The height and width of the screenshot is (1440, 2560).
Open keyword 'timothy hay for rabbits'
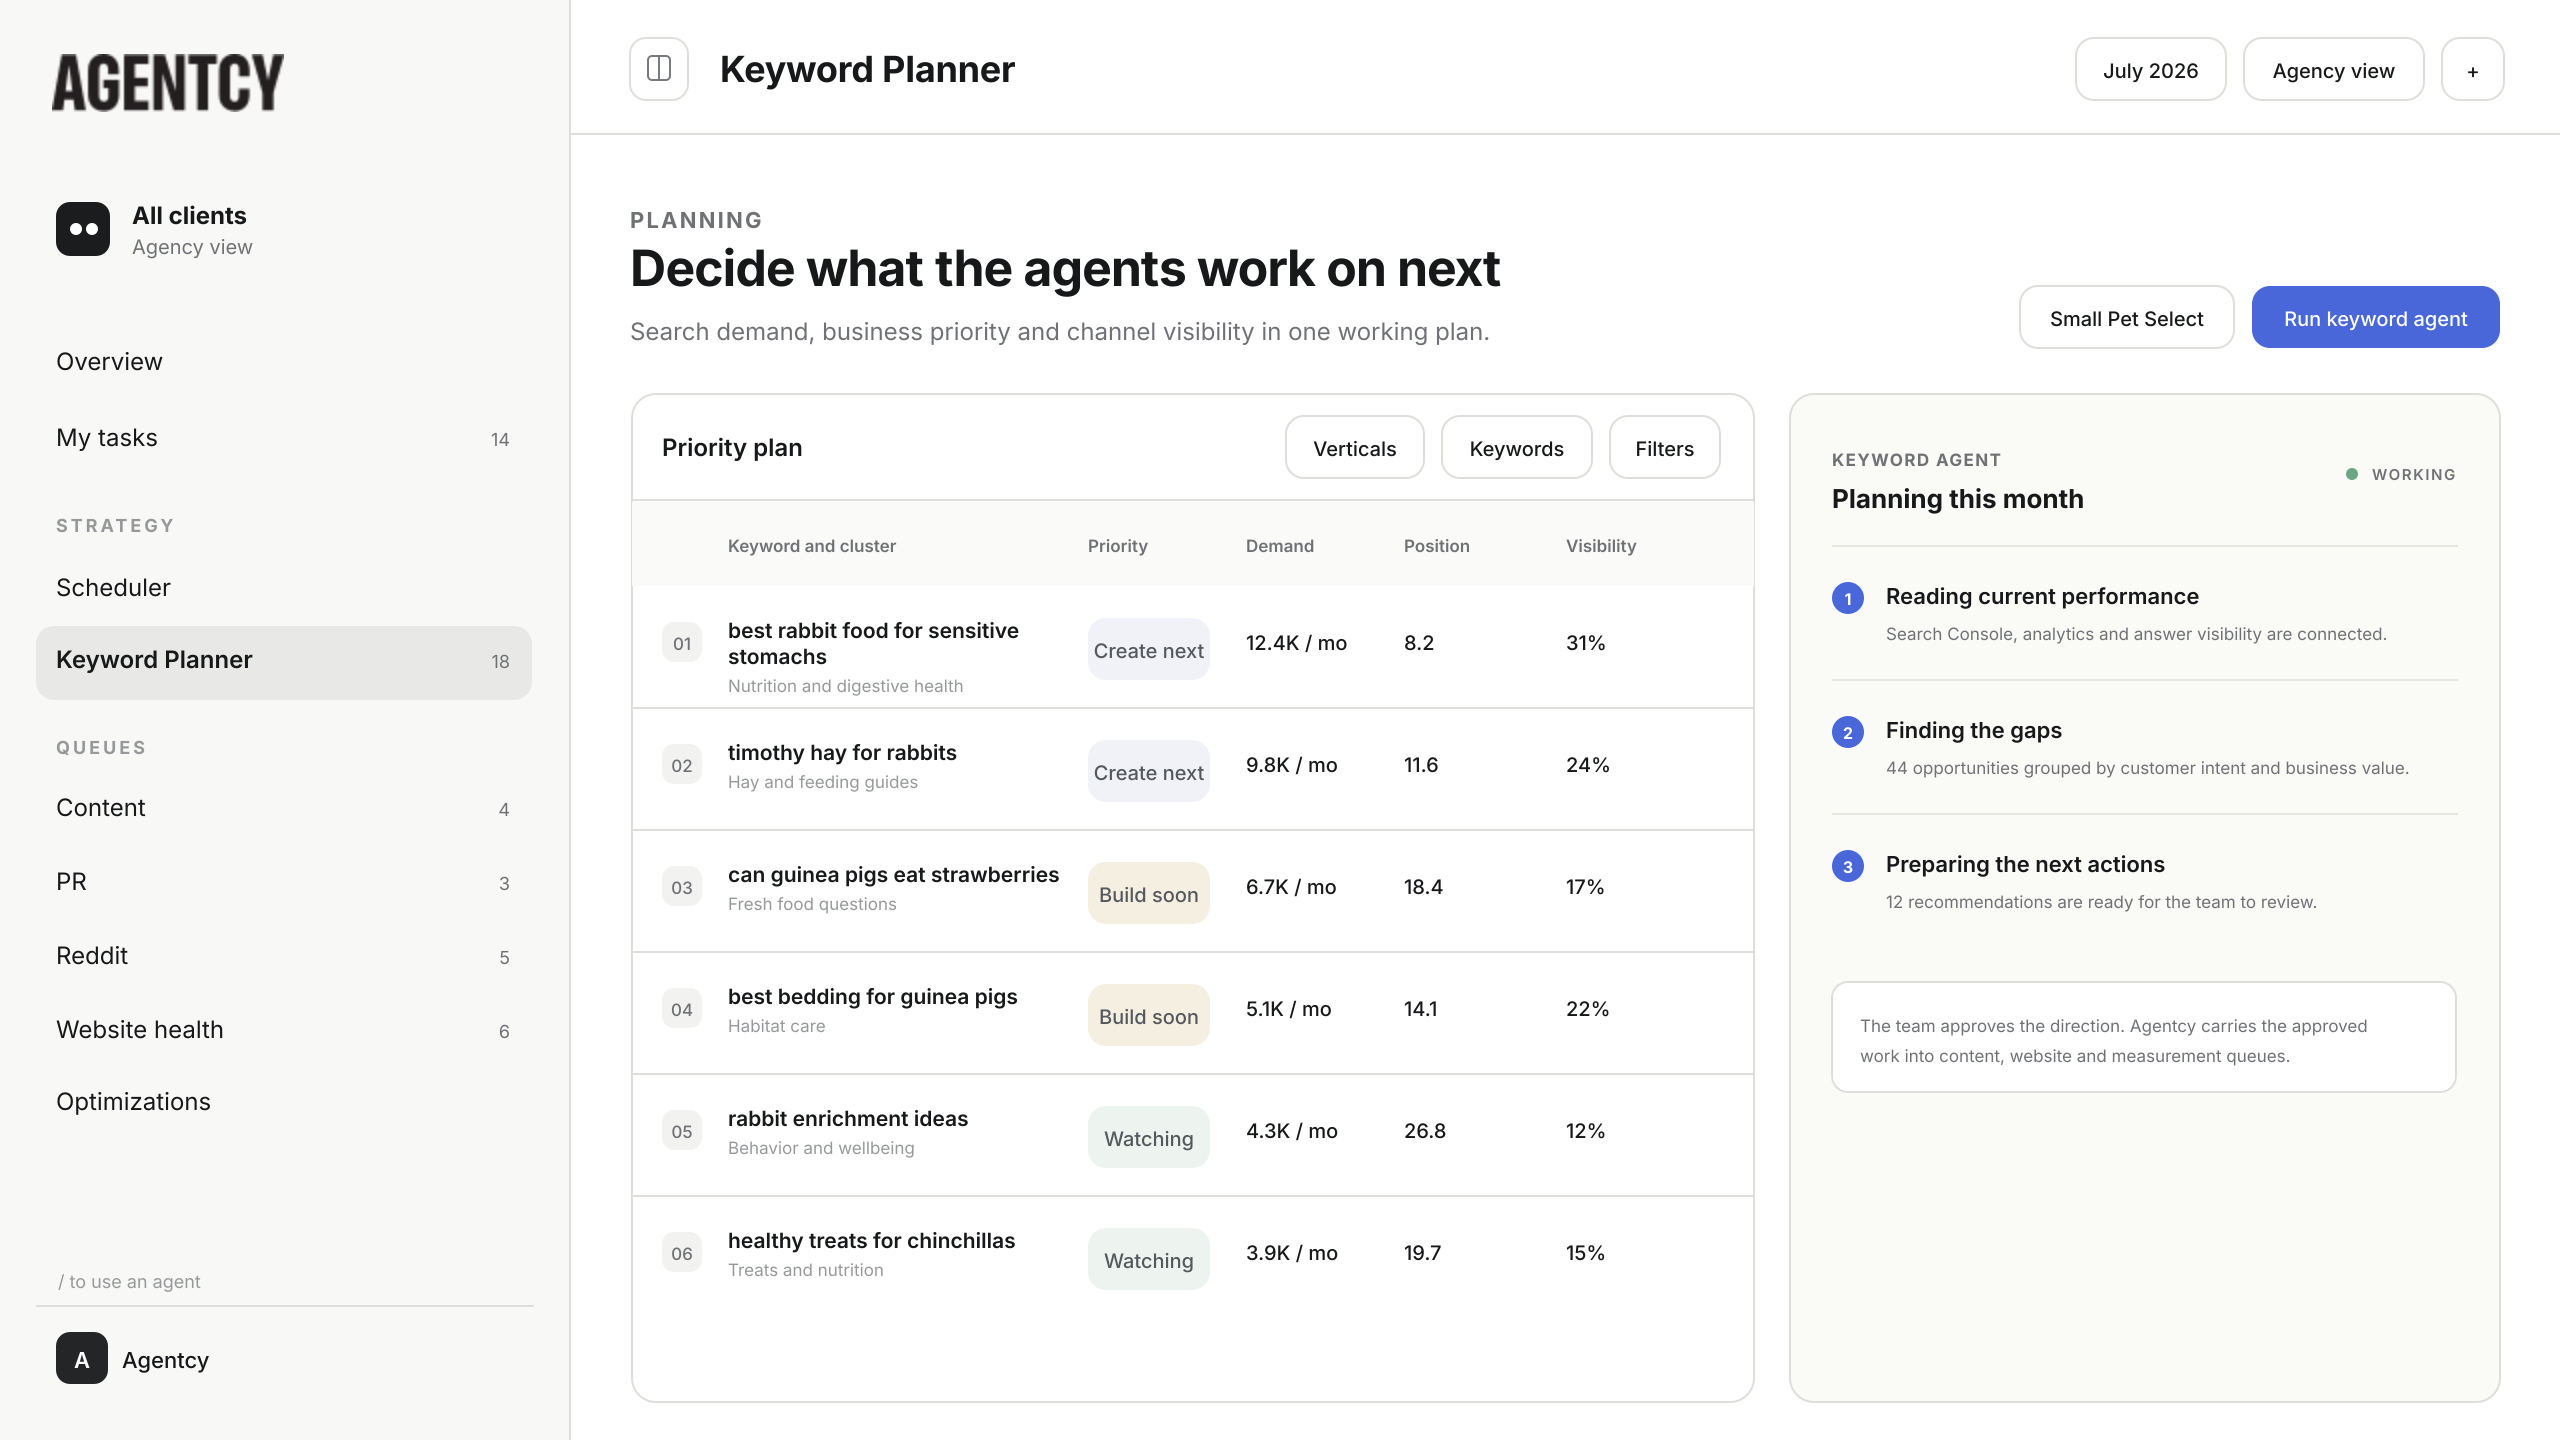point(842,752)
